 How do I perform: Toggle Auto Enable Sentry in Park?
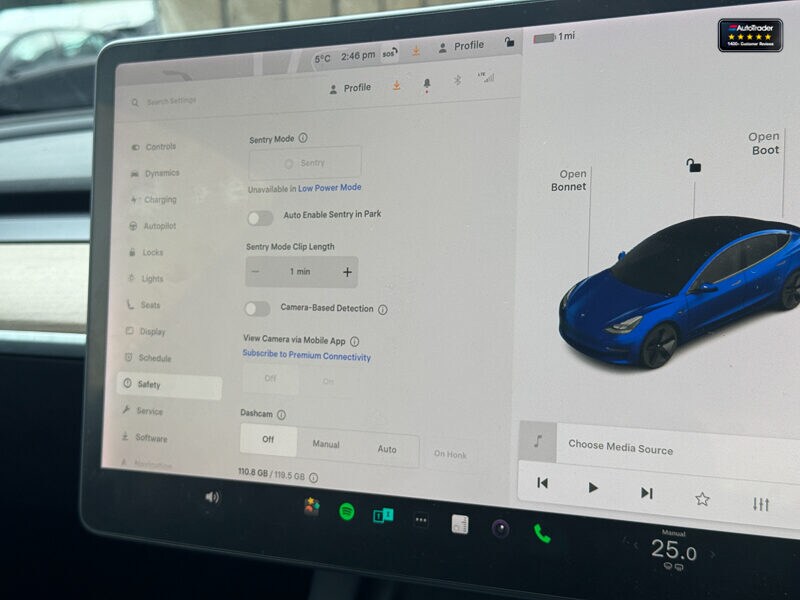262,215
